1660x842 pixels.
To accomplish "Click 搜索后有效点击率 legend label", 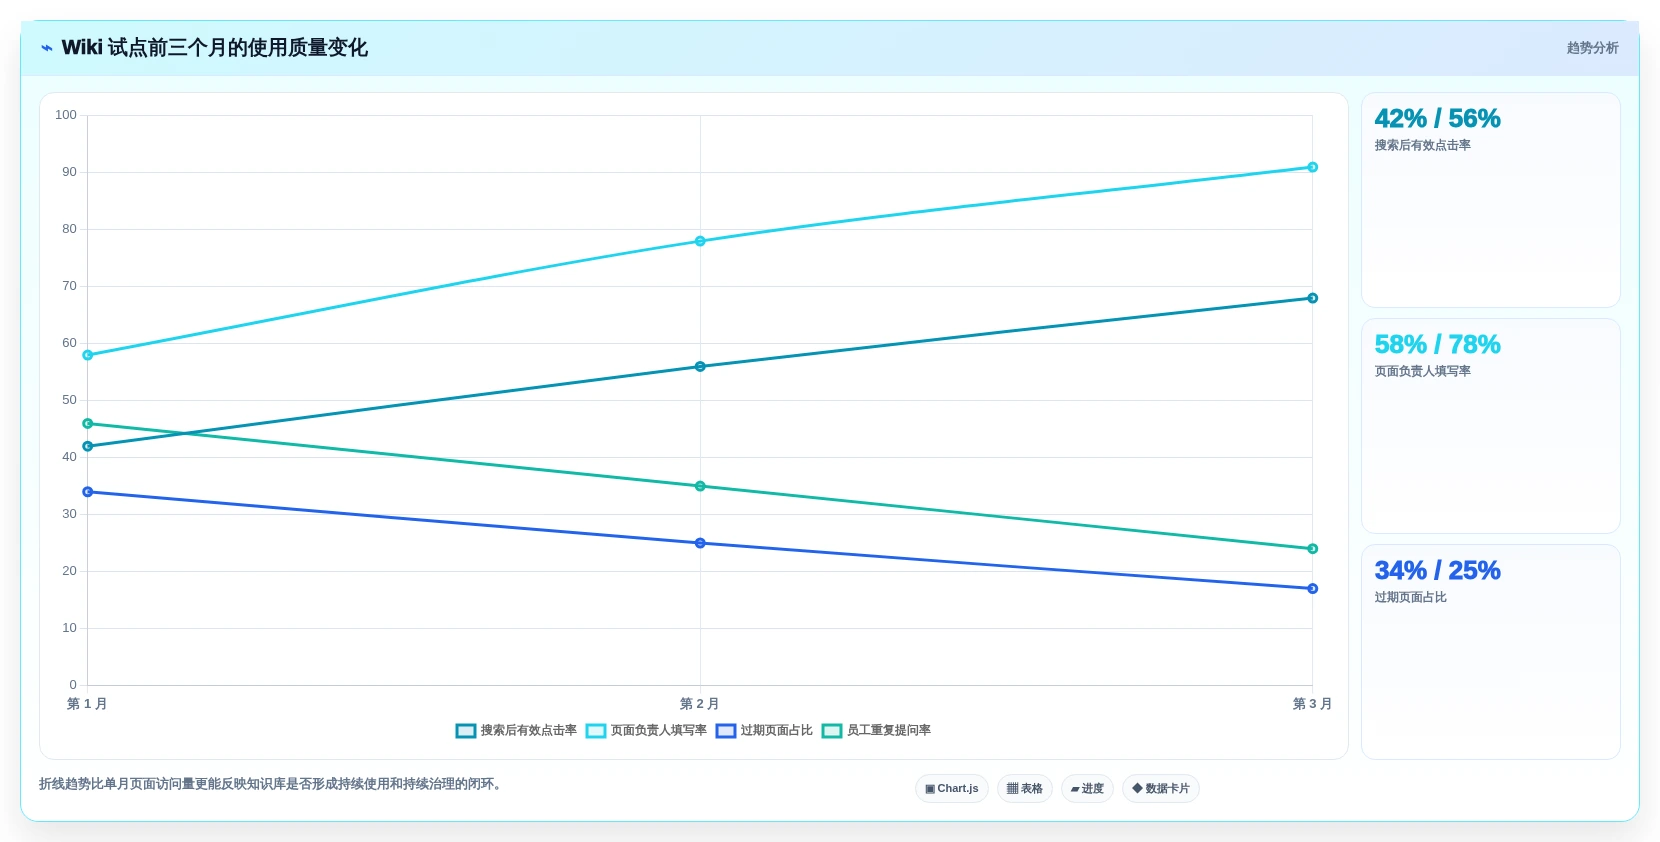I will pos(528,731).
